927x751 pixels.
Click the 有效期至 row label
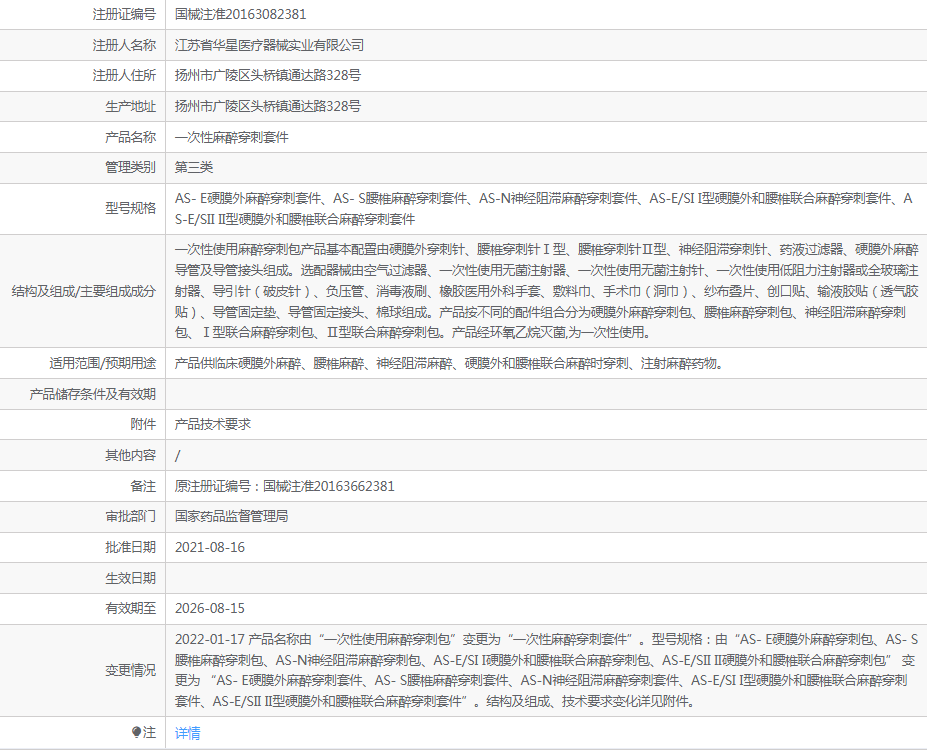[131, 608]
